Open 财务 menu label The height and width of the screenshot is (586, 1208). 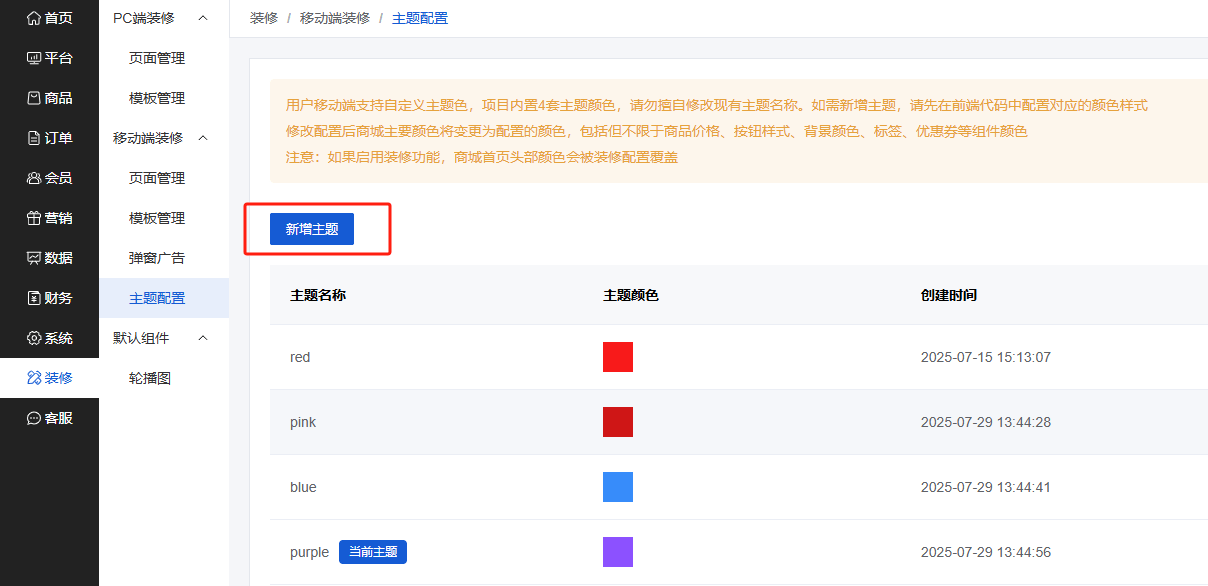click(x=59, y=298)
